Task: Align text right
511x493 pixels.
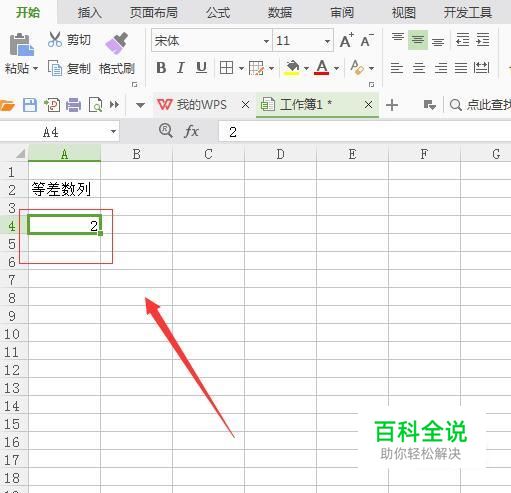Action: pyautogui.click(x=441, y=68)
